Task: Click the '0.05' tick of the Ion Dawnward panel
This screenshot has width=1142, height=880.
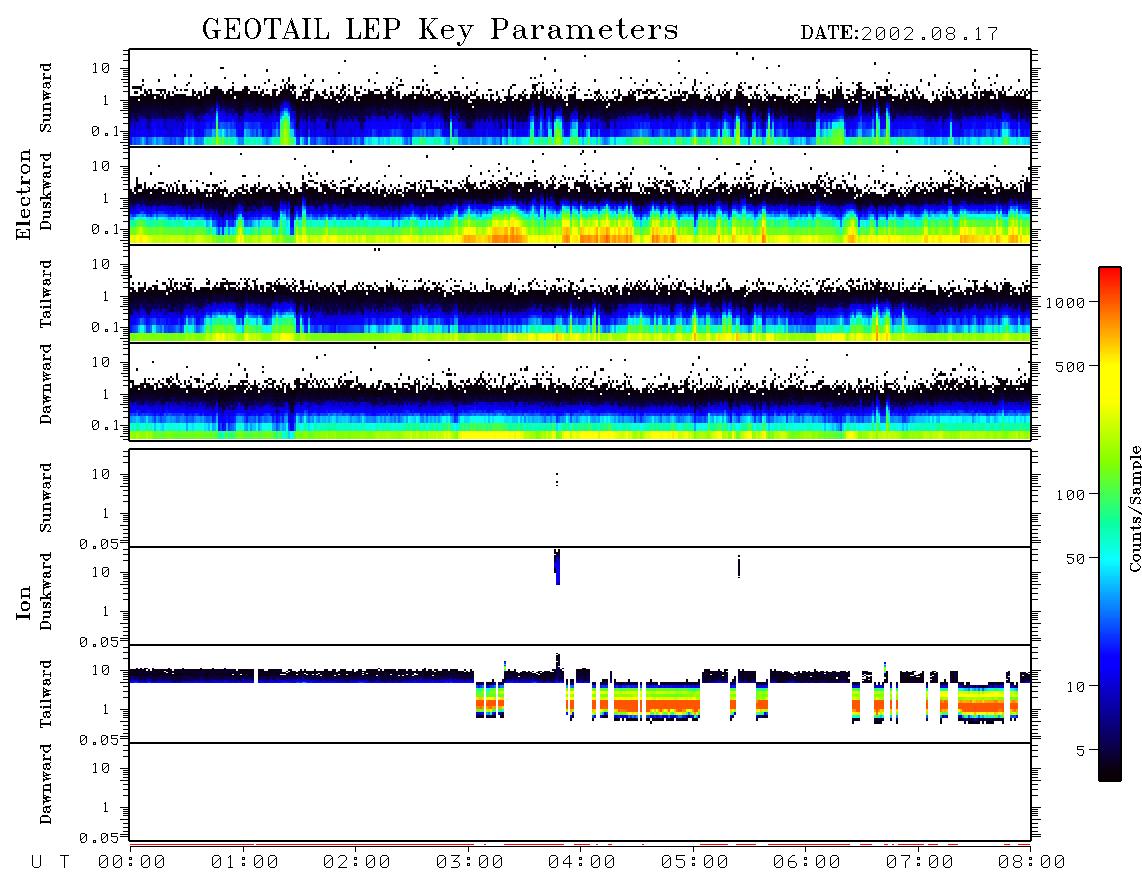Action: pos(98,838)
